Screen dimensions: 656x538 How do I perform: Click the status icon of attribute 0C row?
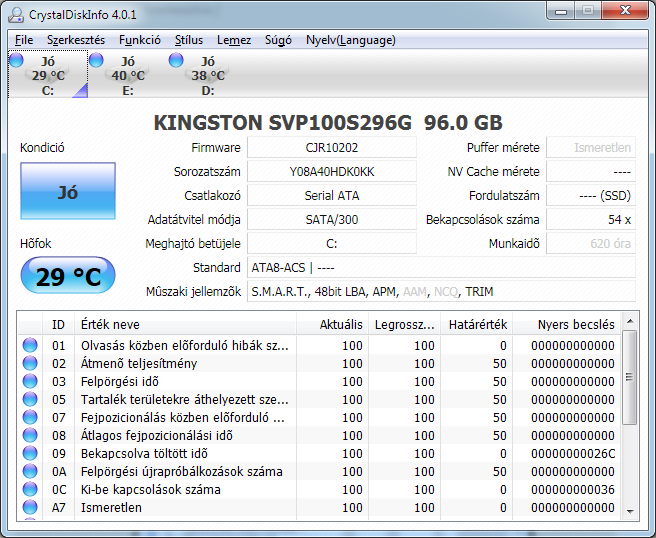[30, 490]
